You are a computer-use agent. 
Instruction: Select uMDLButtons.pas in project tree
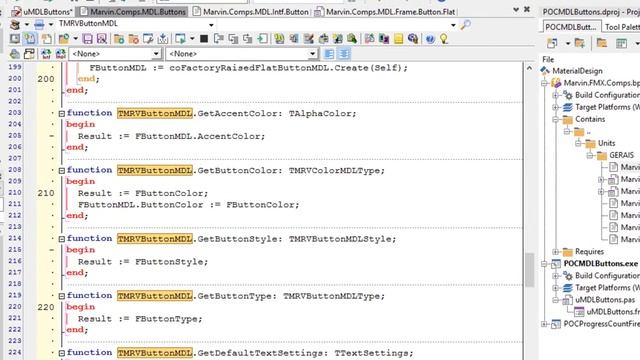[x=605, y=300]
